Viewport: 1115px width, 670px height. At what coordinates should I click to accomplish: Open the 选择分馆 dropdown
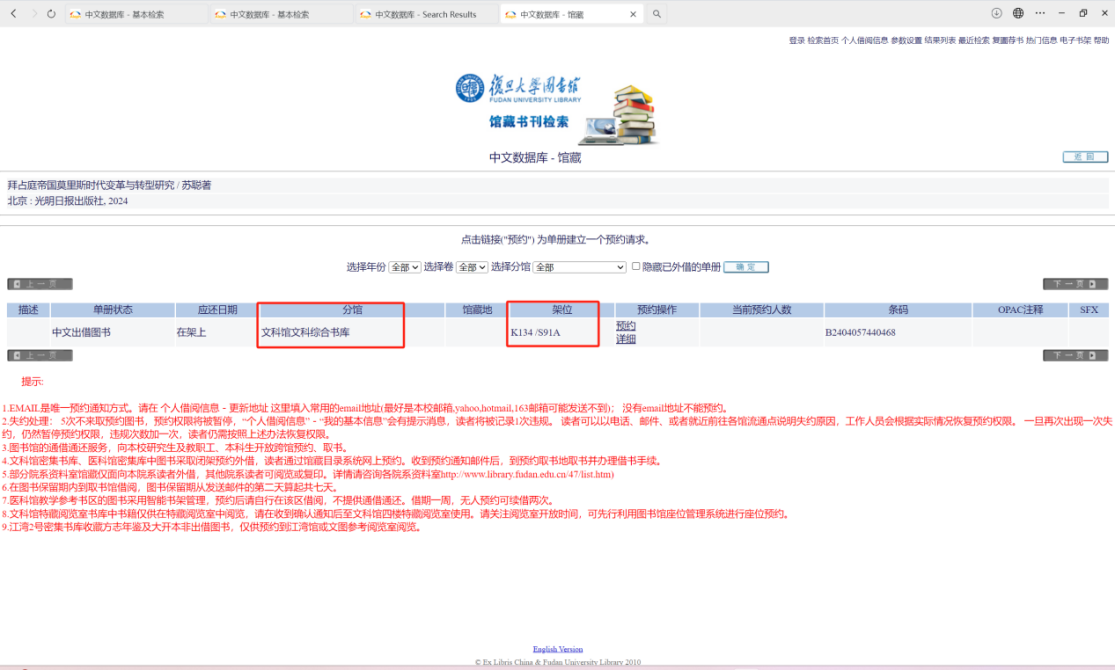click(x=579, y=268)
